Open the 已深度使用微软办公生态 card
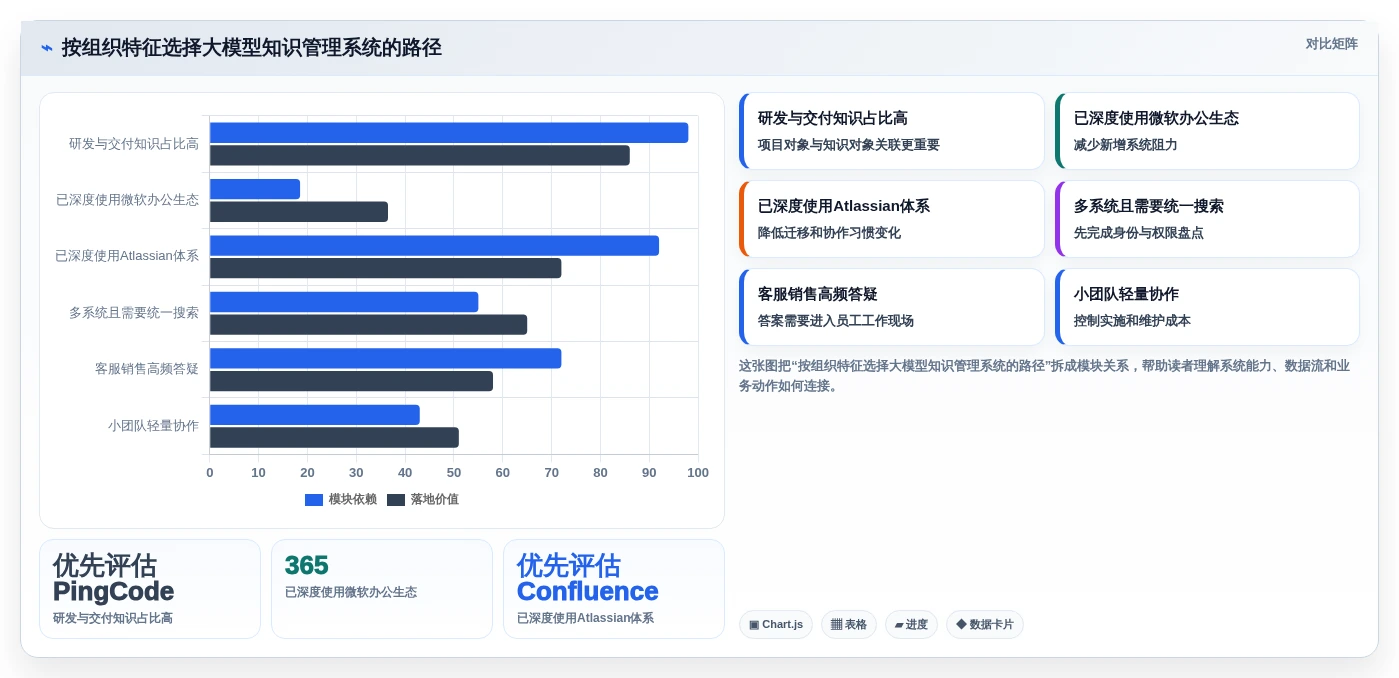Viewport: 1399px width, 678px height. click(x=1207, y=131)
